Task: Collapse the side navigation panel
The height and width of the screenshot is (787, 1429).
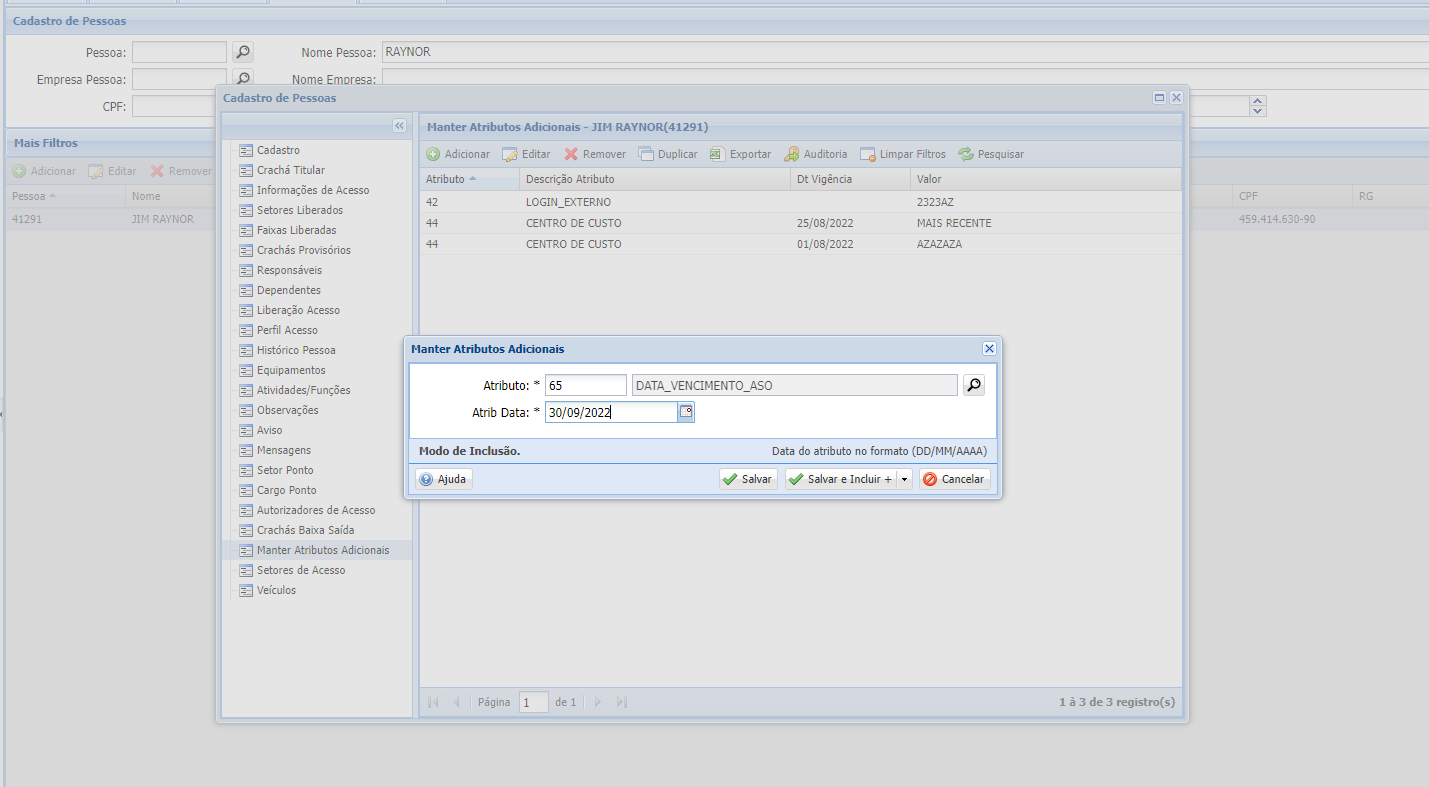Action: tap(399, 126)
